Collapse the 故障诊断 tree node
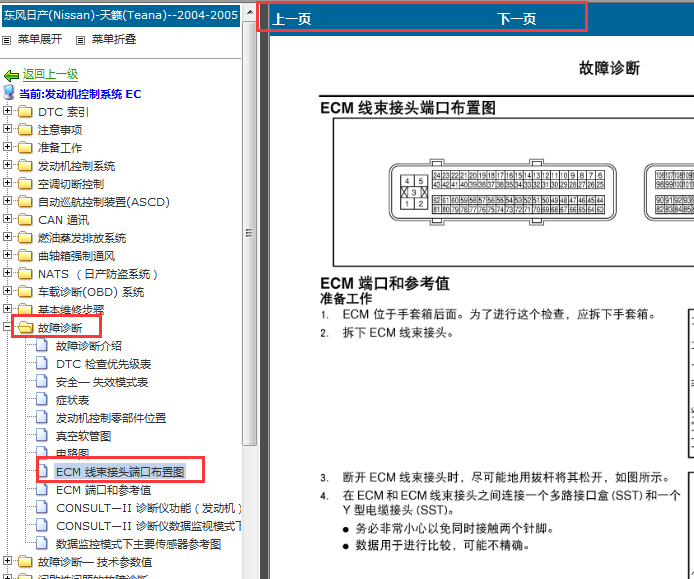The width and height of the screenshot is (694, 579). 7,327
